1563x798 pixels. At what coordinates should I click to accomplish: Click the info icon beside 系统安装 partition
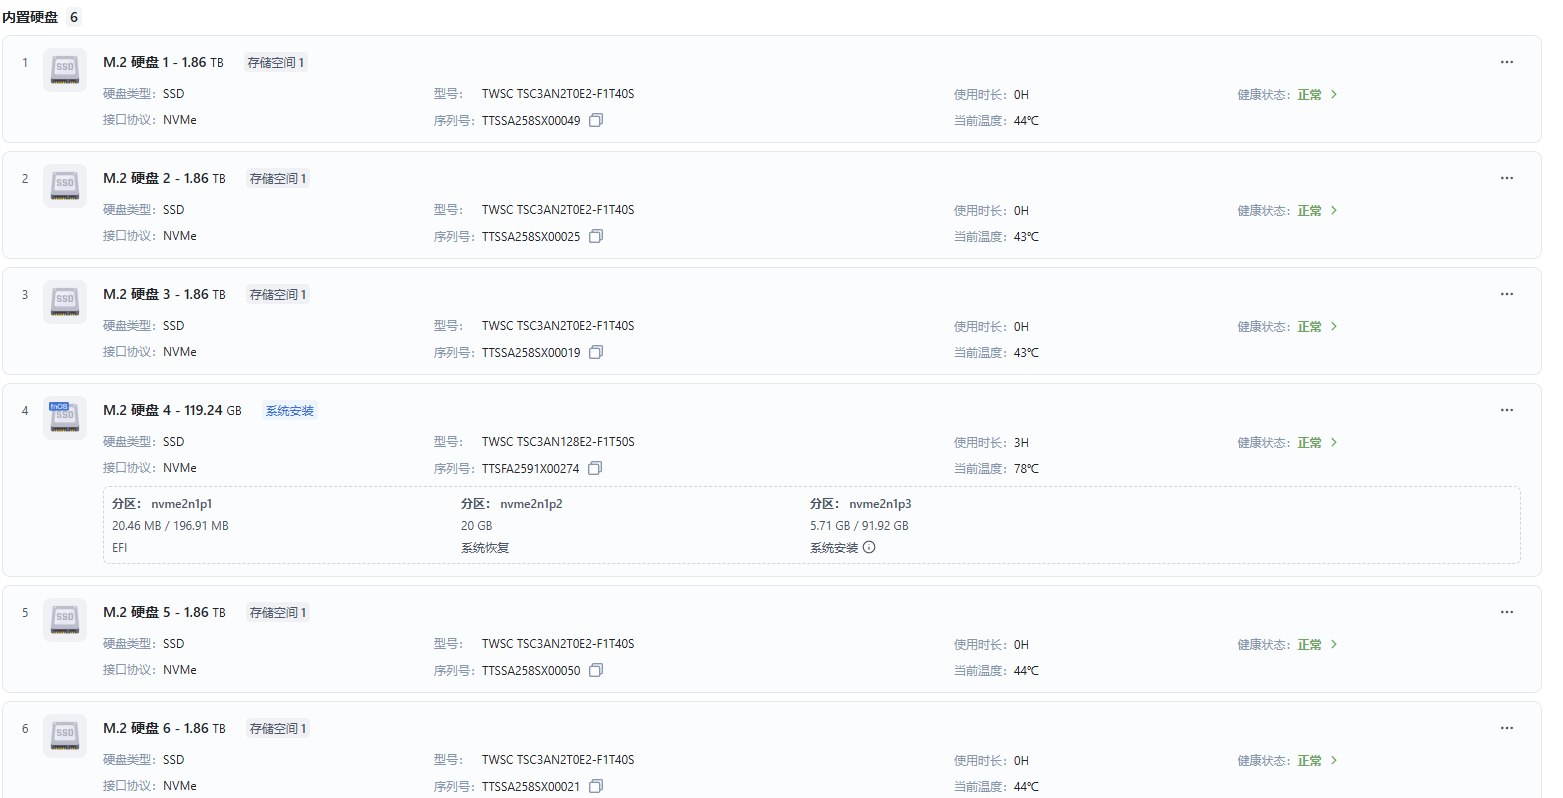[869, 547]
